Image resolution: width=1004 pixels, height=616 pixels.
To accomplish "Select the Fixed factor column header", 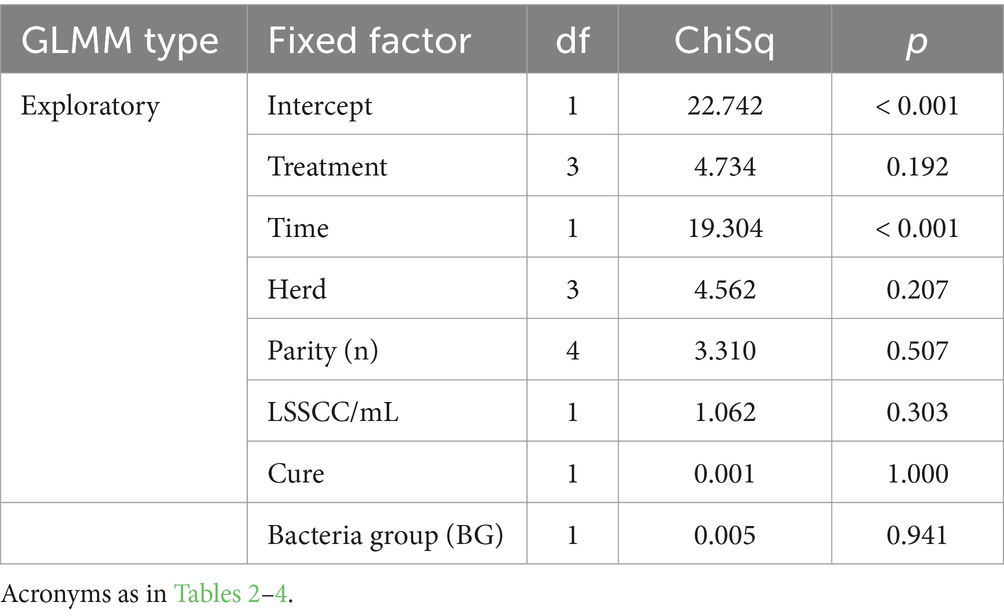I will (x=369, y=41).
